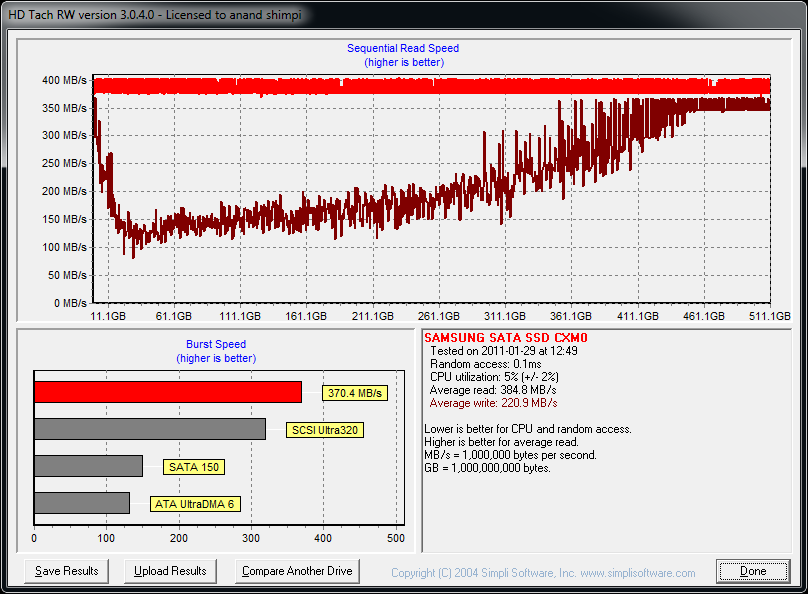The width and height of the screenshot is (808, 594).
Task: Click the Burst Speed chart title
Action: coord(216,344)
